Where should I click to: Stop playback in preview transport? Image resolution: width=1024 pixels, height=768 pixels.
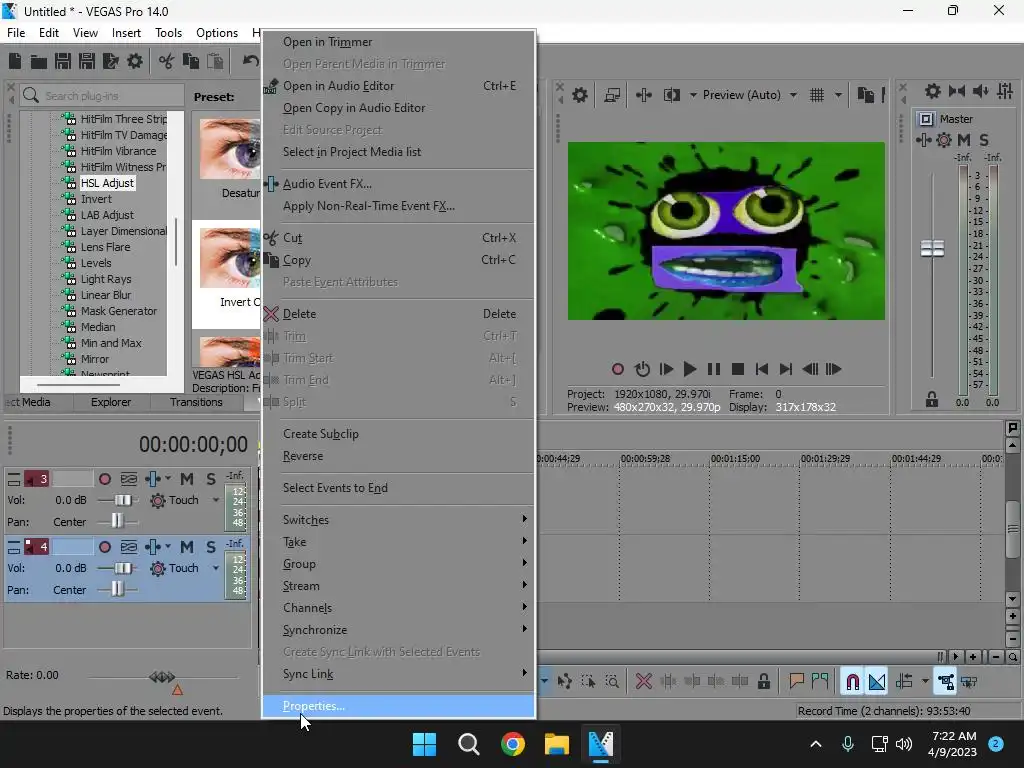[x=738, y=370]
